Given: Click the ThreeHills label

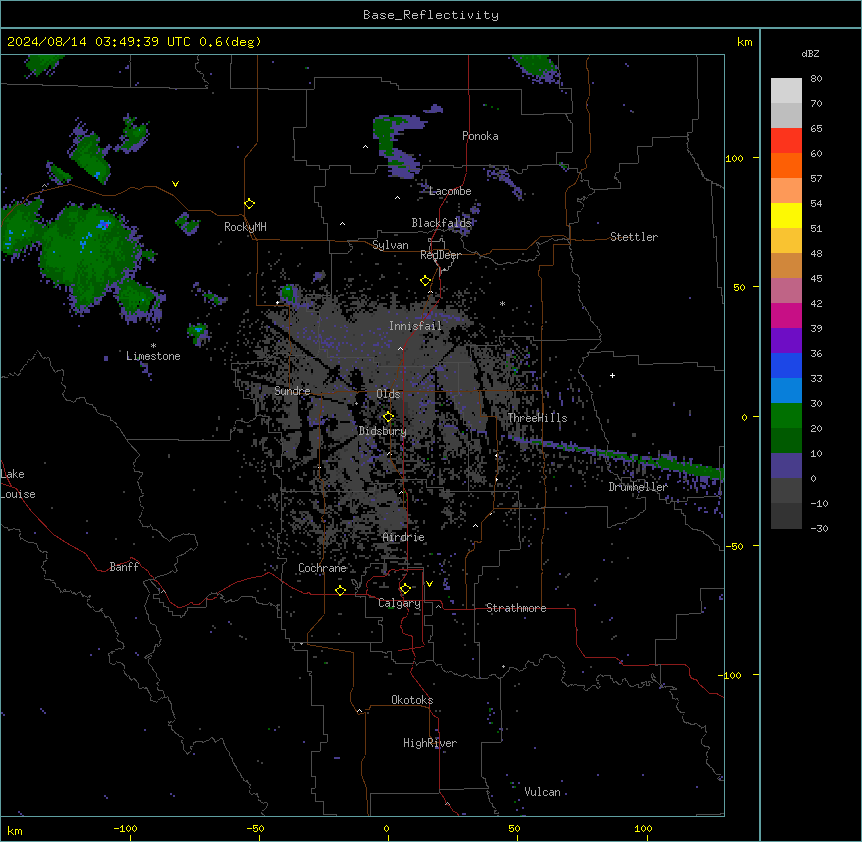Looking at the screenshot, I should [538, 418].
